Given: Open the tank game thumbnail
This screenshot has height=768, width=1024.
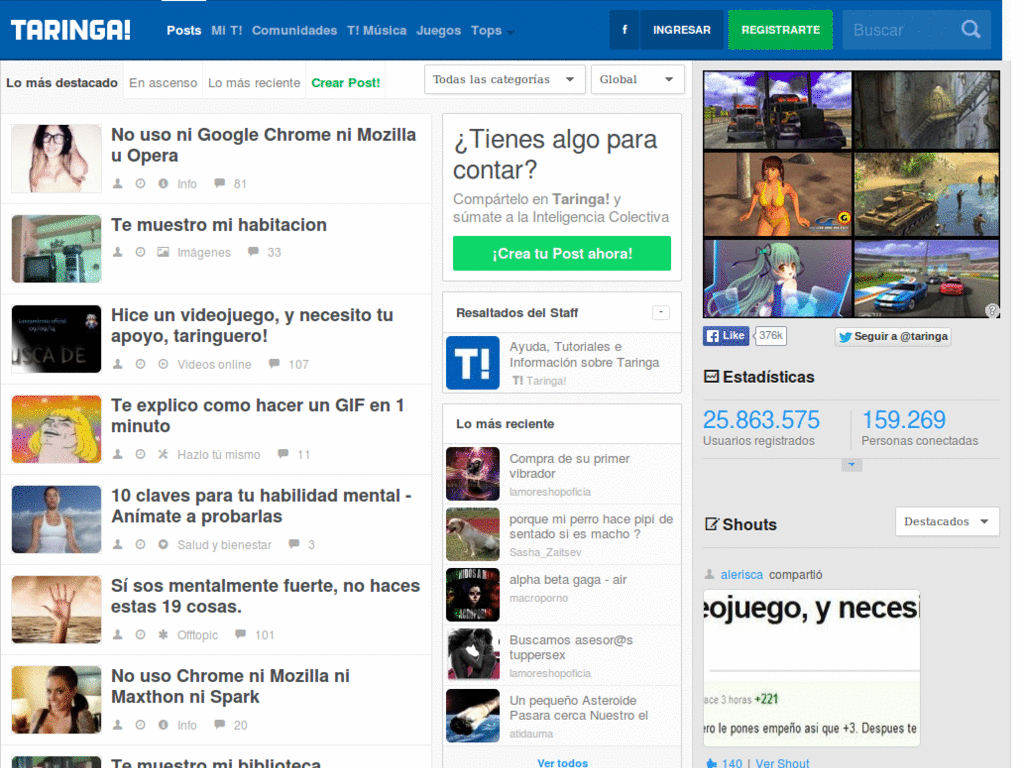Looking at the screenshot, I should pyautogui.click(x=927, y=195).
